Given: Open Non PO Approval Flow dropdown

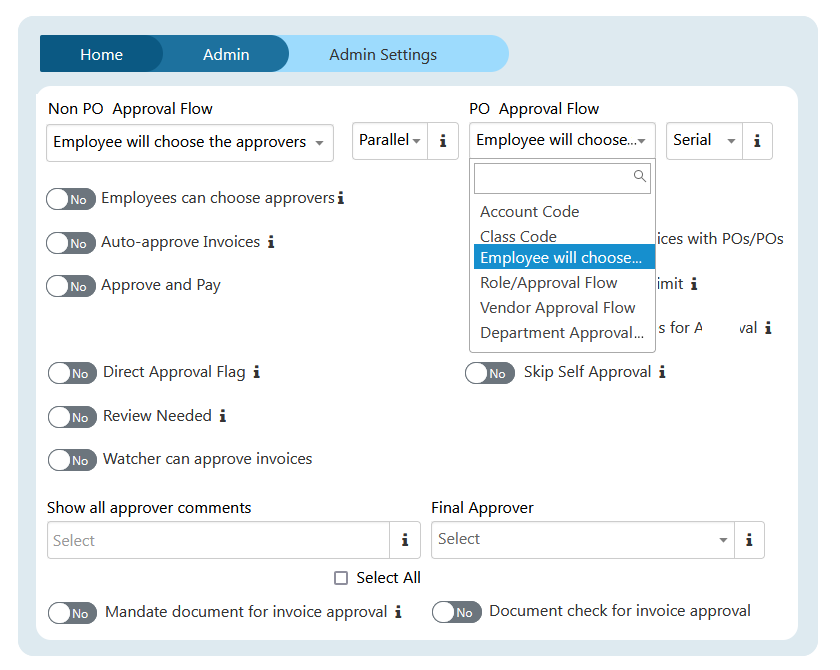Looking at the screenshot, I should pyautogui.click(x=190, y=143).
